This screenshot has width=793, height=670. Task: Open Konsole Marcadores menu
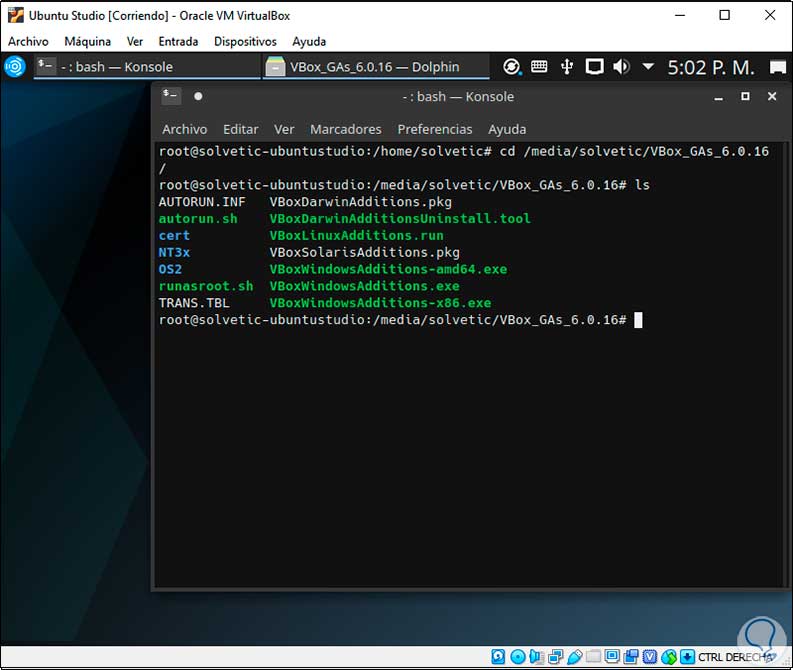(x=346, y=129)
